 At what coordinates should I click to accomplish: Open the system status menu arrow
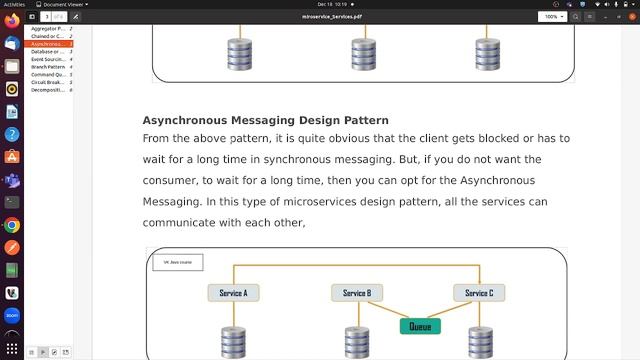point(633,4)
